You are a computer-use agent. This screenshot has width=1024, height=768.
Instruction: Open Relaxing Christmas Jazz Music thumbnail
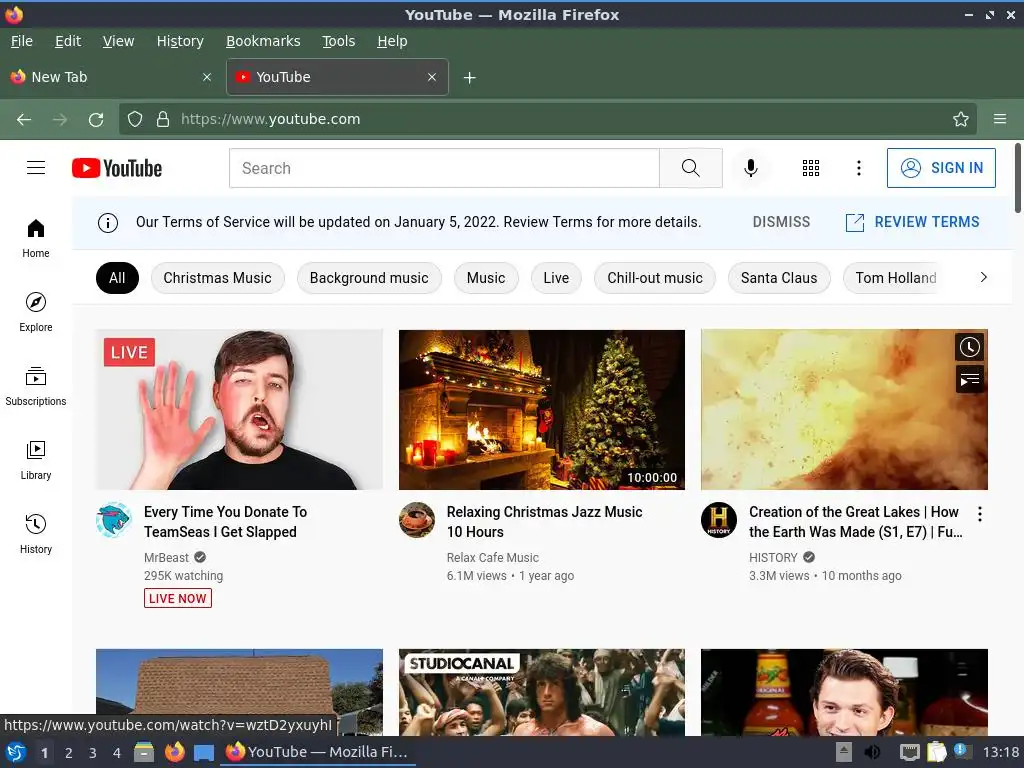click(542, 409)
